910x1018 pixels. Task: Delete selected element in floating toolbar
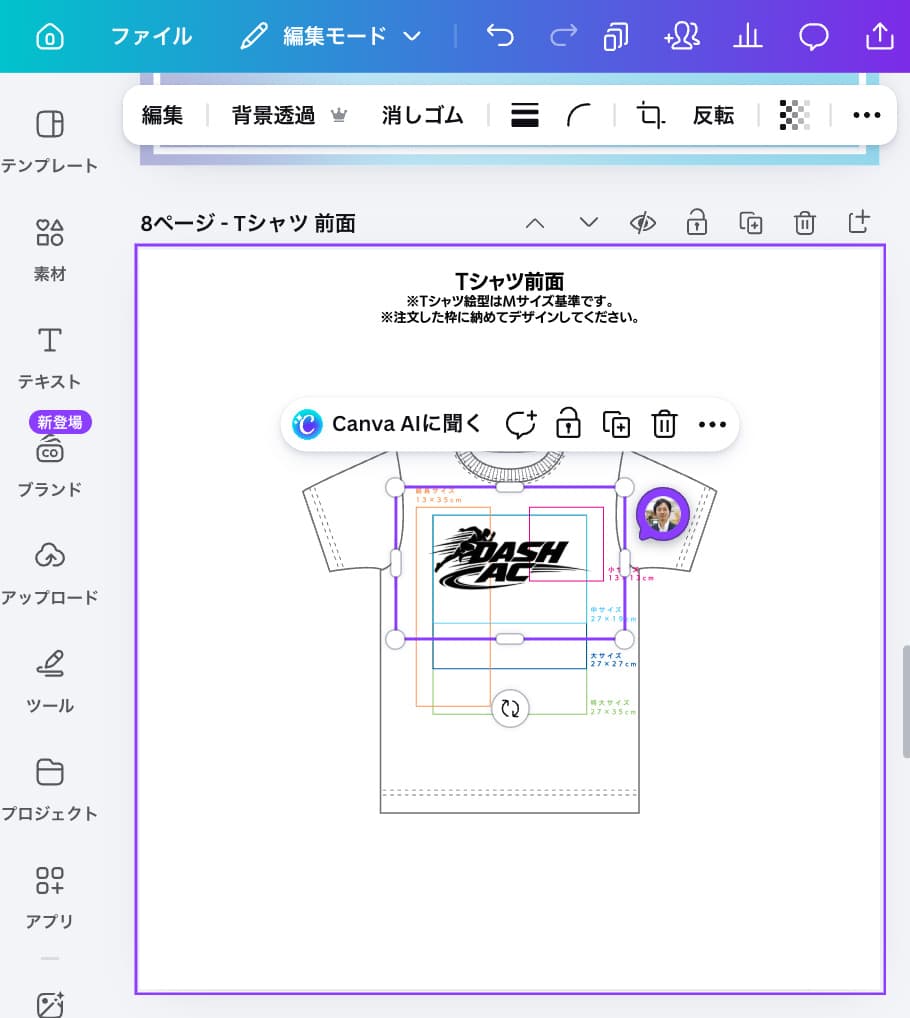[664, 425]
